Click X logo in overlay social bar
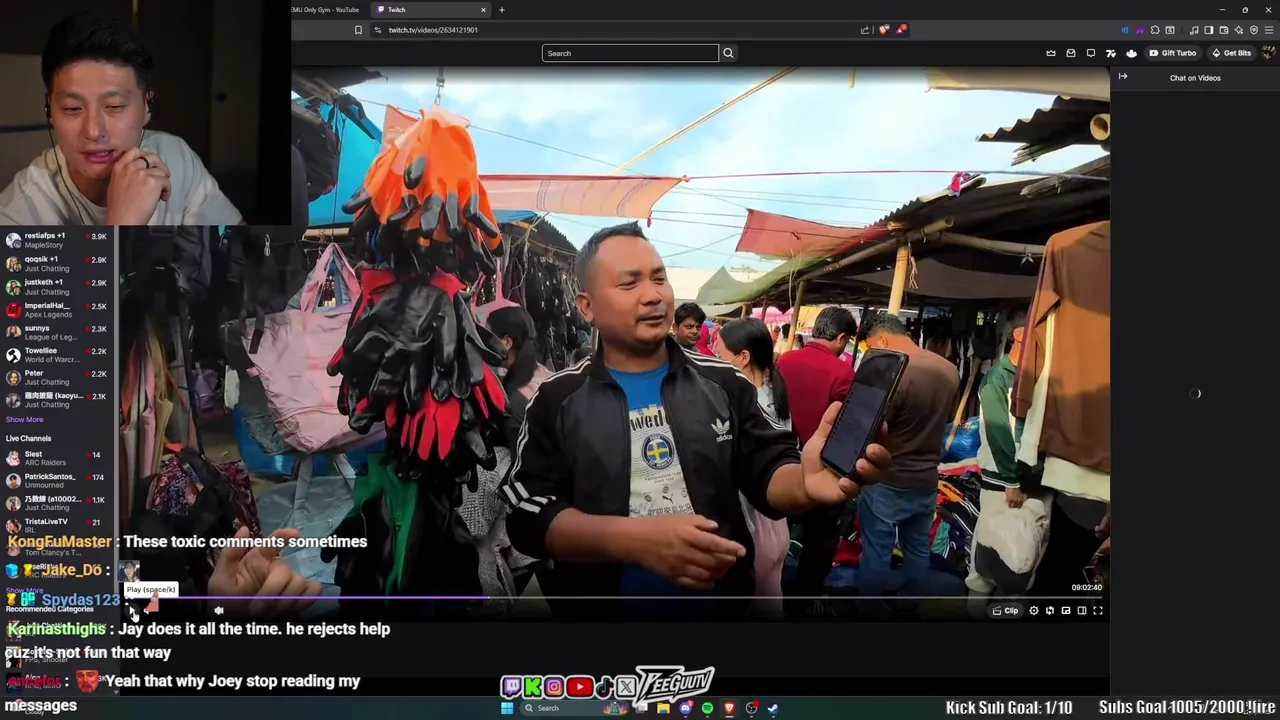Viewport: 1280px width, 720px height. click(x=626, y=687)
